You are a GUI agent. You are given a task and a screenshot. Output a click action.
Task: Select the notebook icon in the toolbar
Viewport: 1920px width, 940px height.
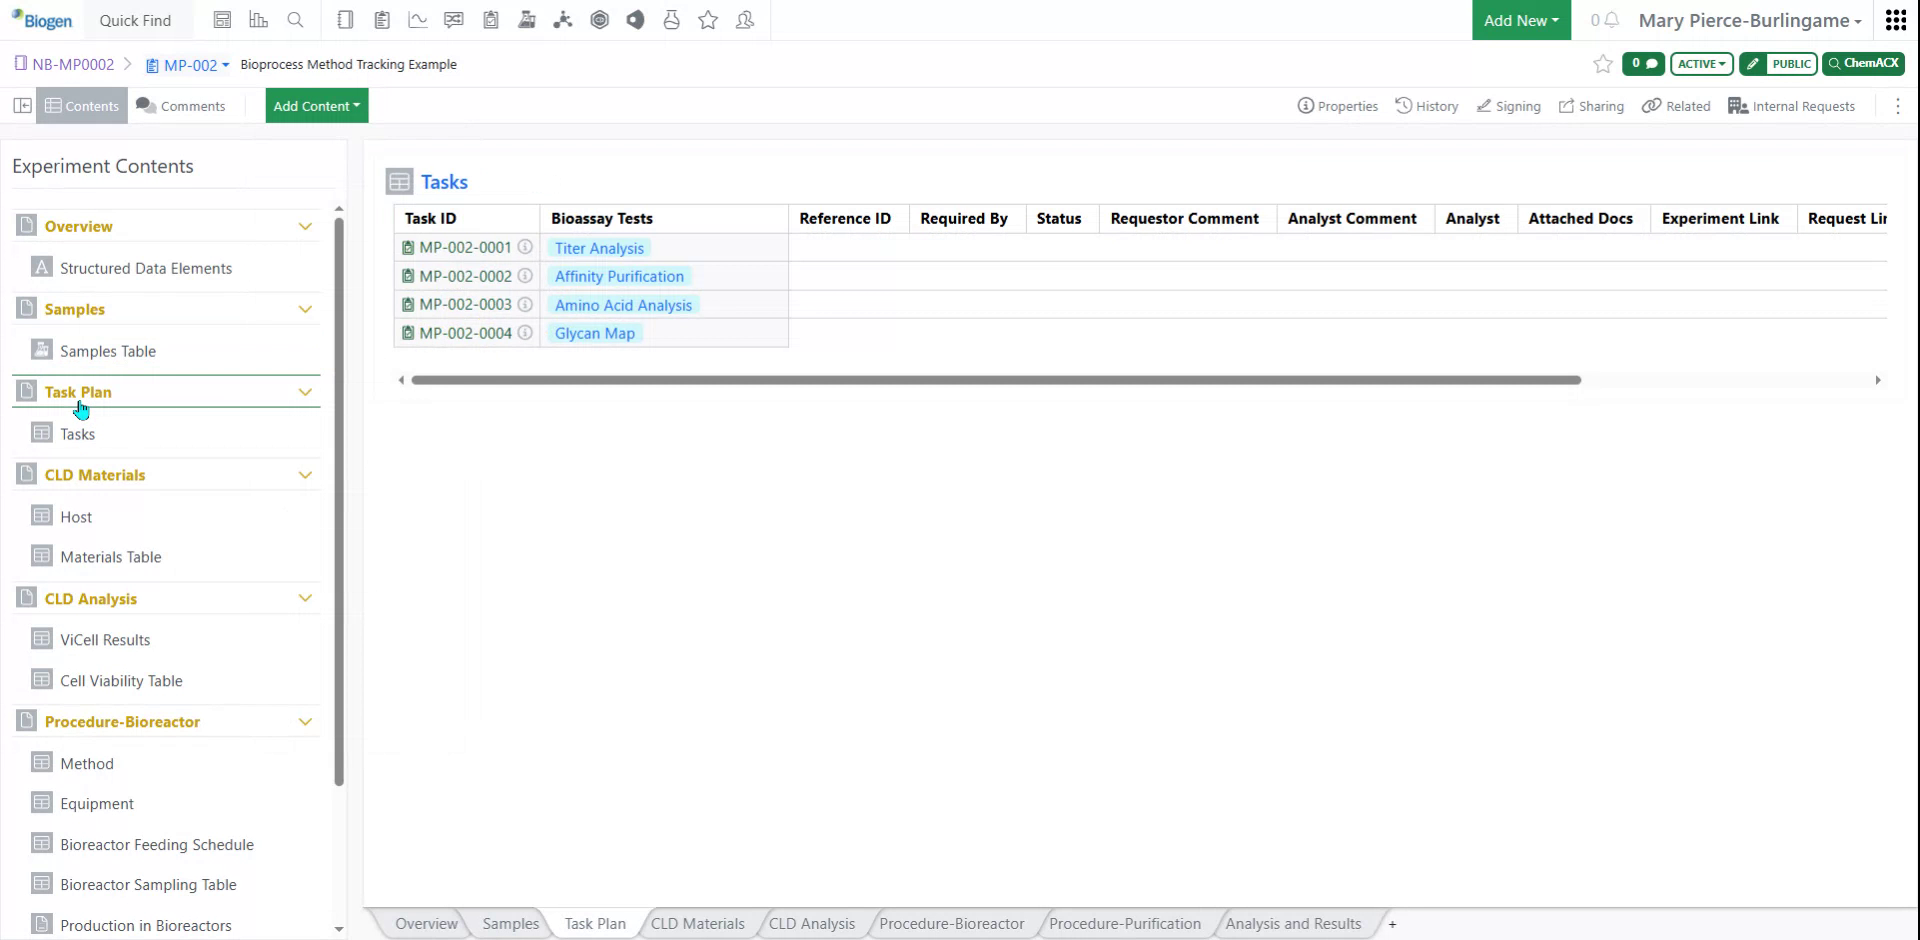tap(345, 19)
